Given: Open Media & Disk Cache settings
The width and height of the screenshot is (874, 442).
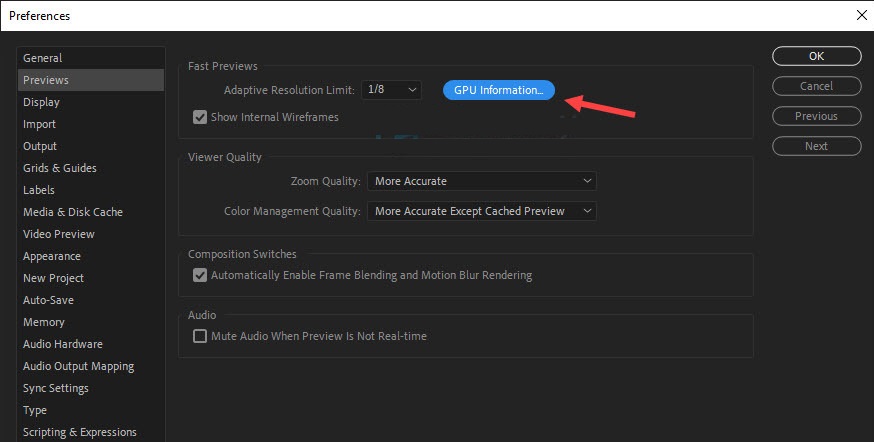Looking at the screenshot, I should click(x=91, y=212).
